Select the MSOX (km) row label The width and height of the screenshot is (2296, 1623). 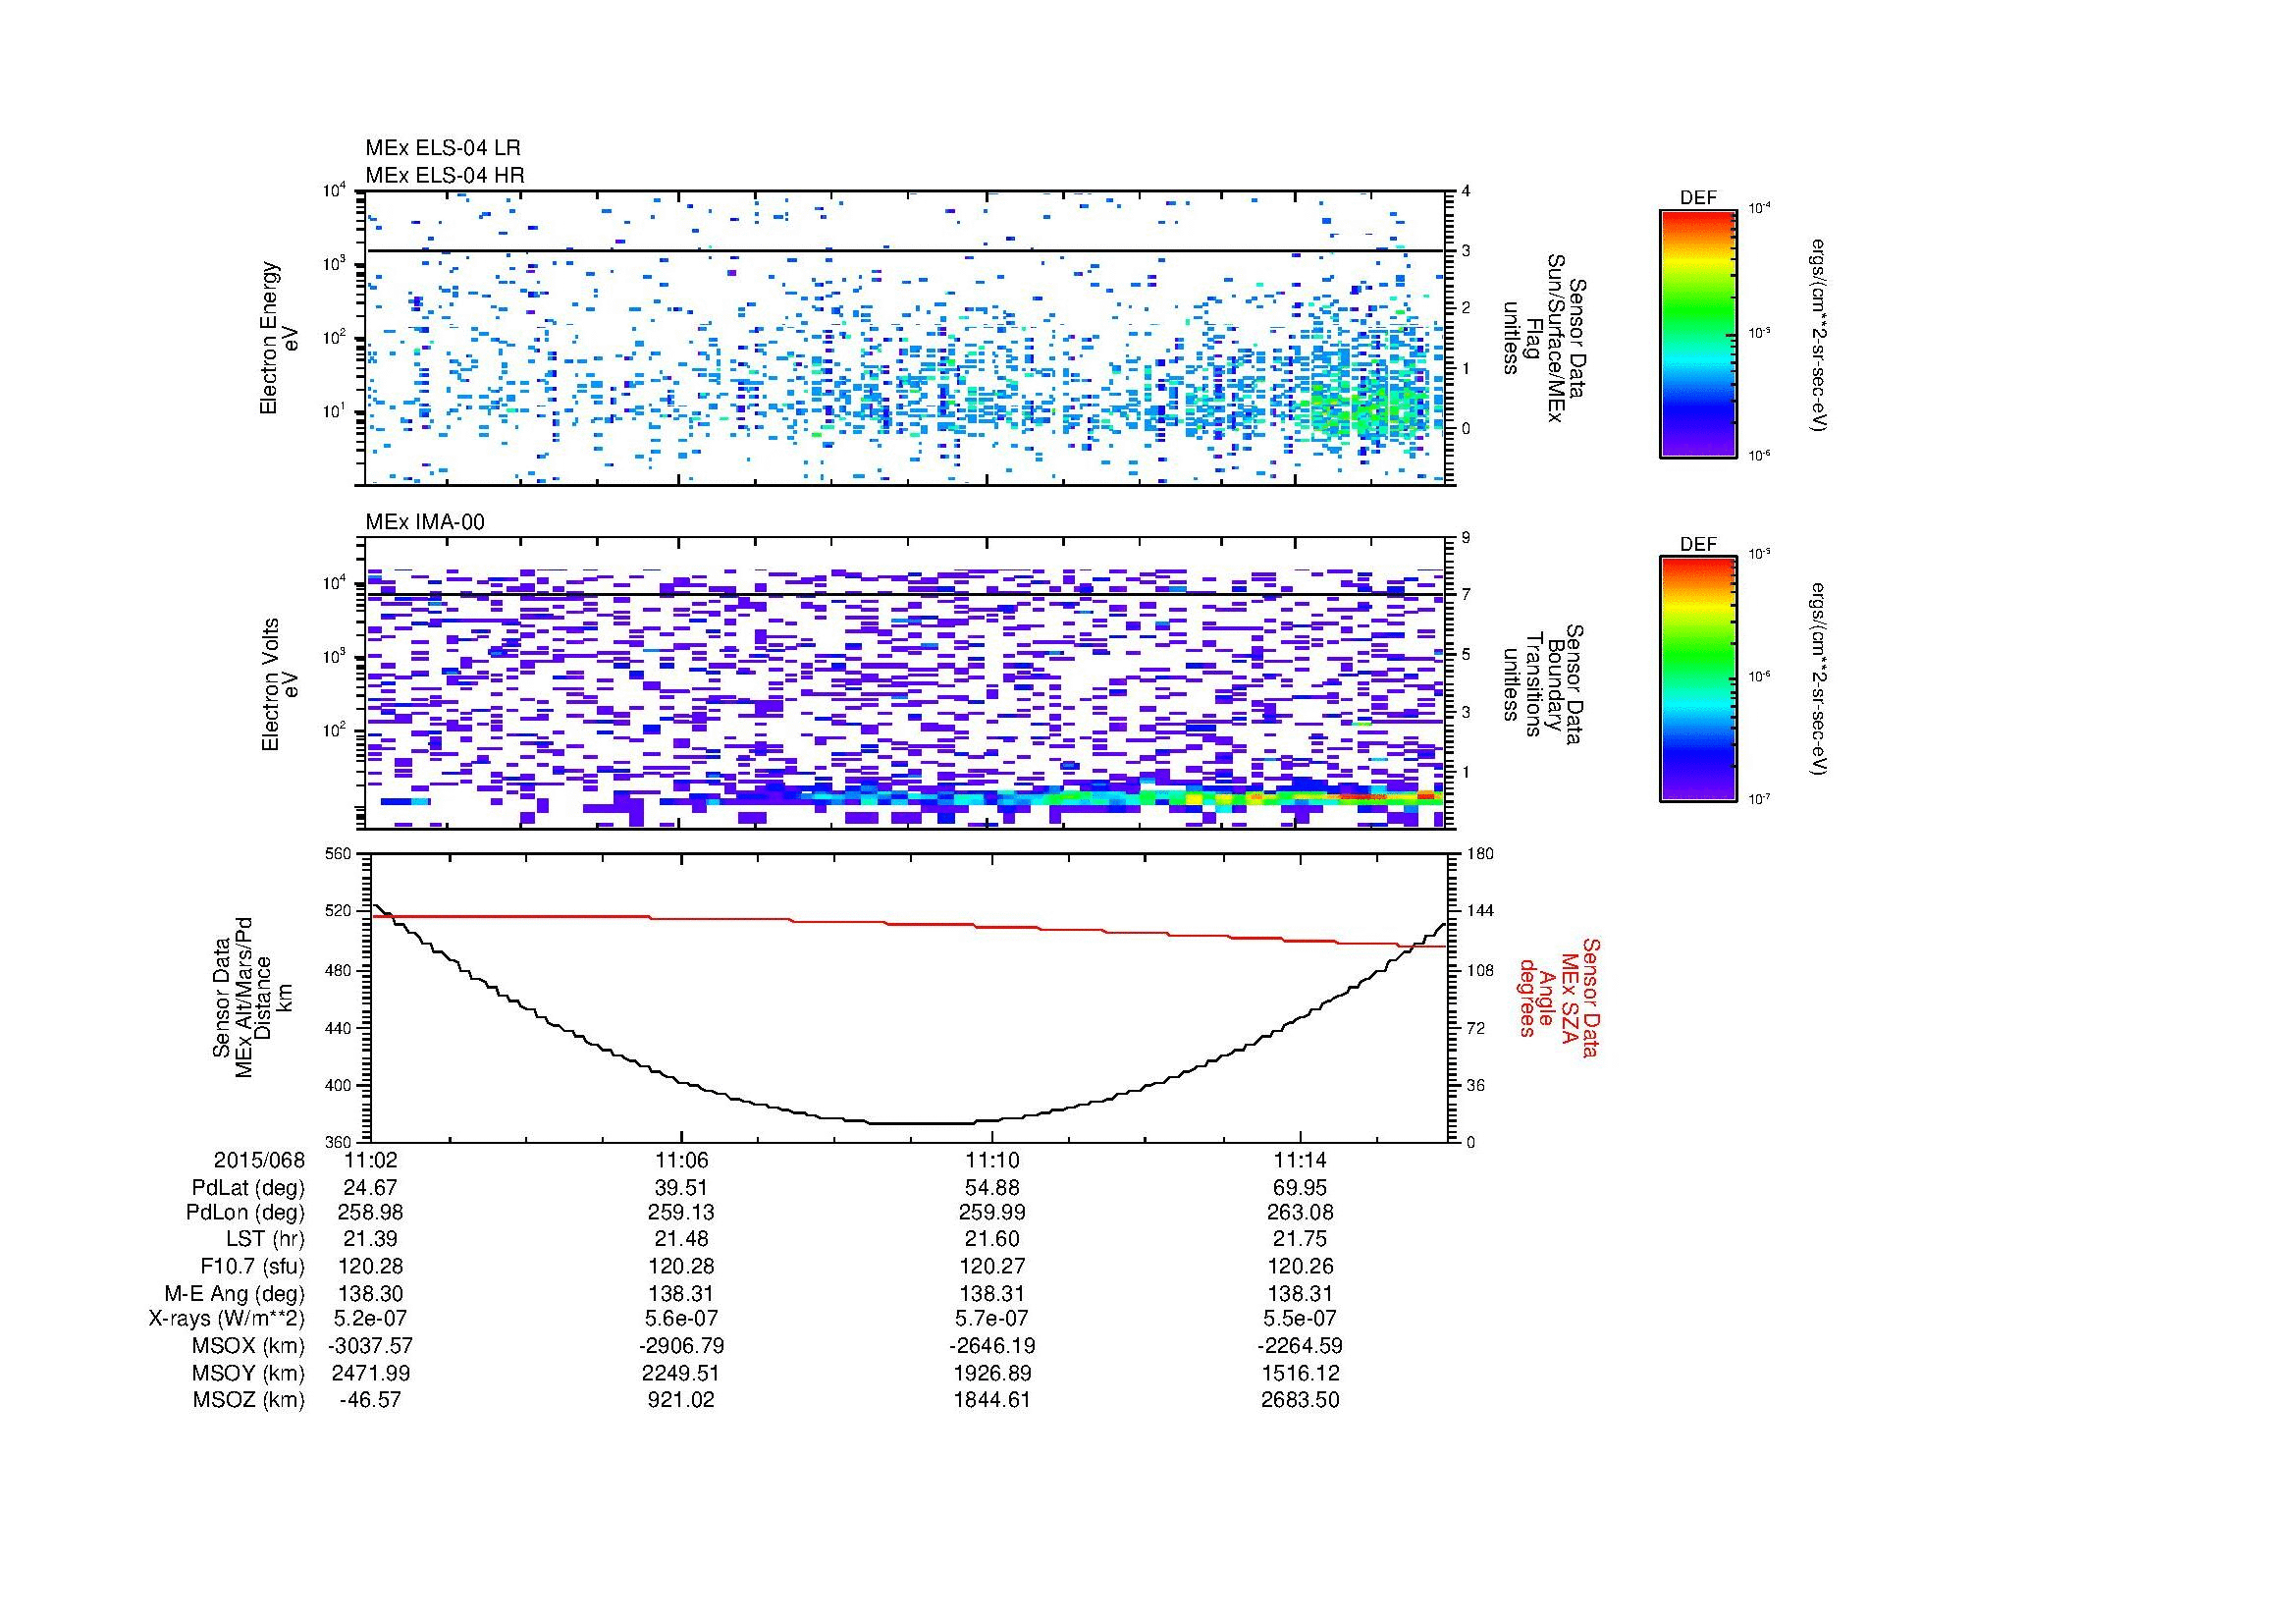click(248, 1346)
